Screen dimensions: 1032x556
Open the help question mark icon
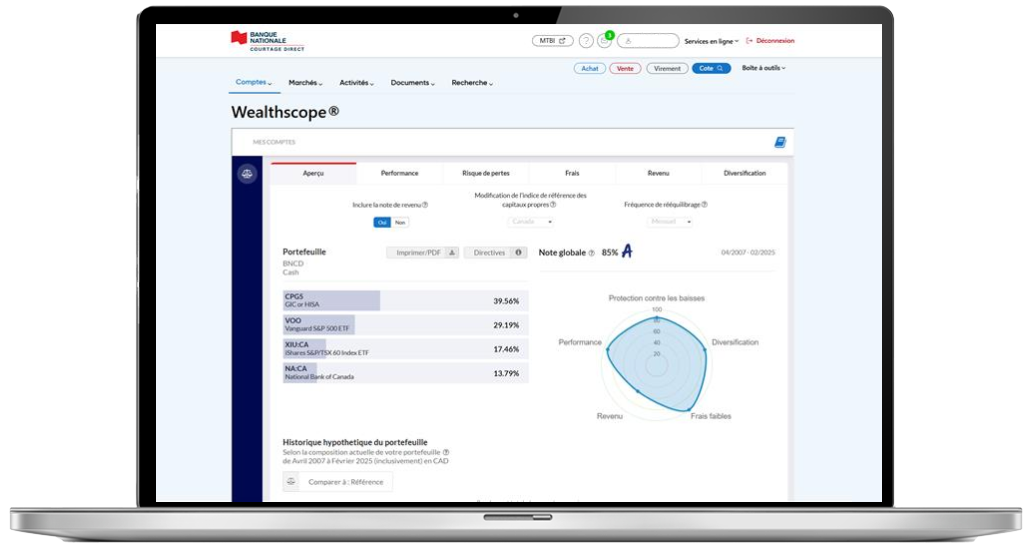tap(586, 41)
